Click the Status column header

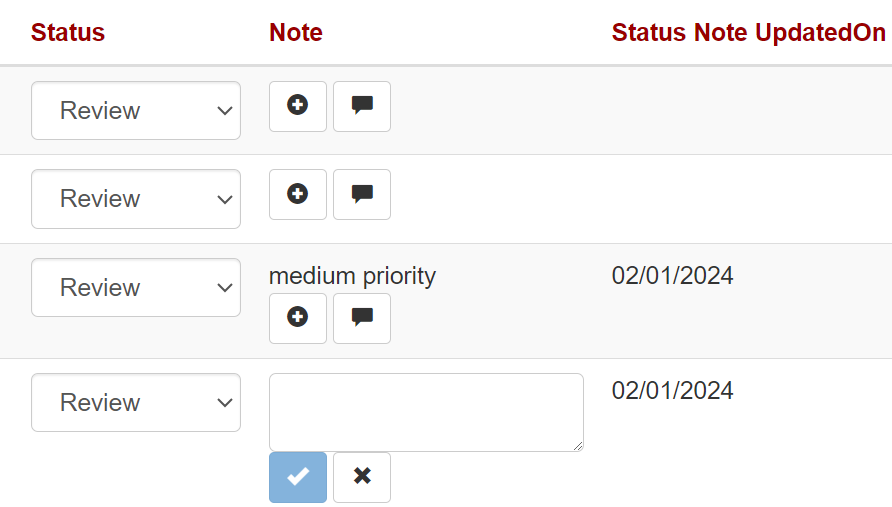(x=68, y=32)
